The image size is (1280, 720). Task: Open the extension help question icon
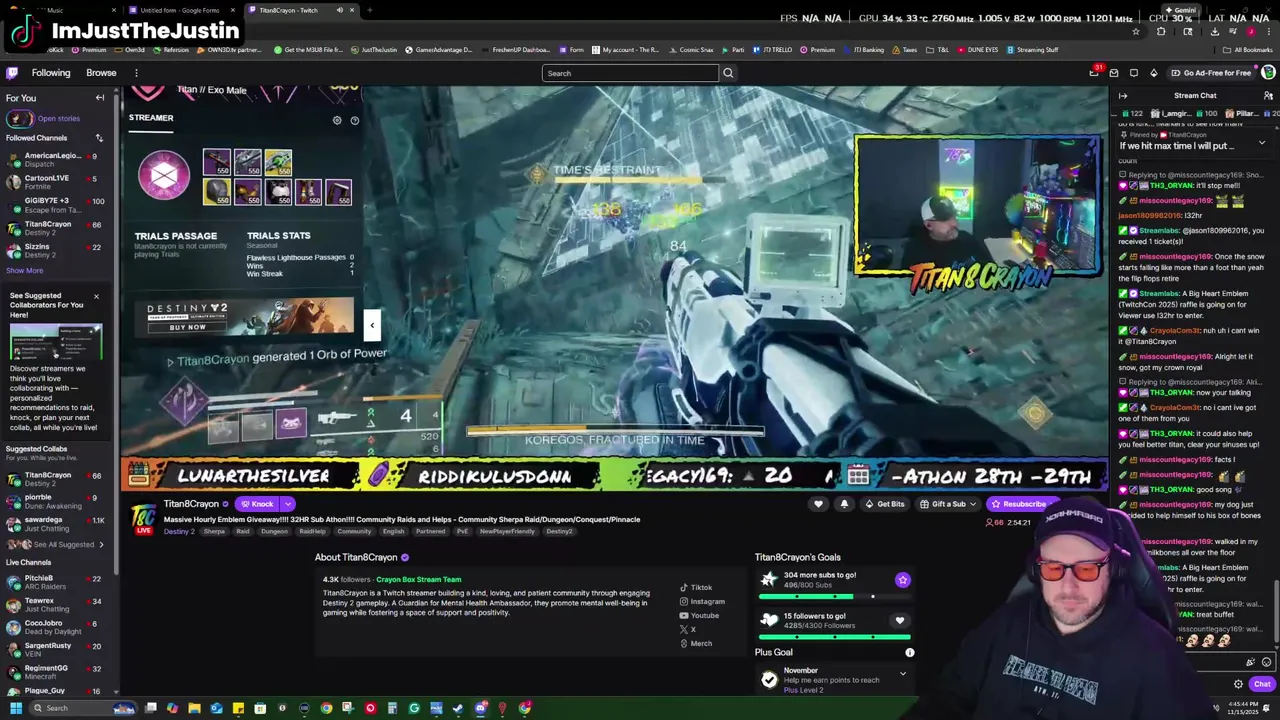point(354,120)
